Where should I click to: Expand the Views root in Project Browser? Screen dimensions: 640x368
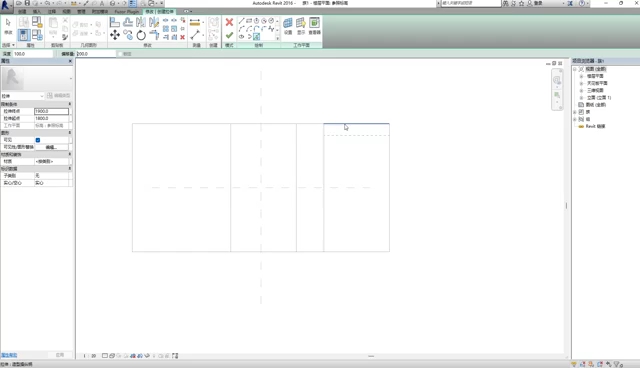575,69
